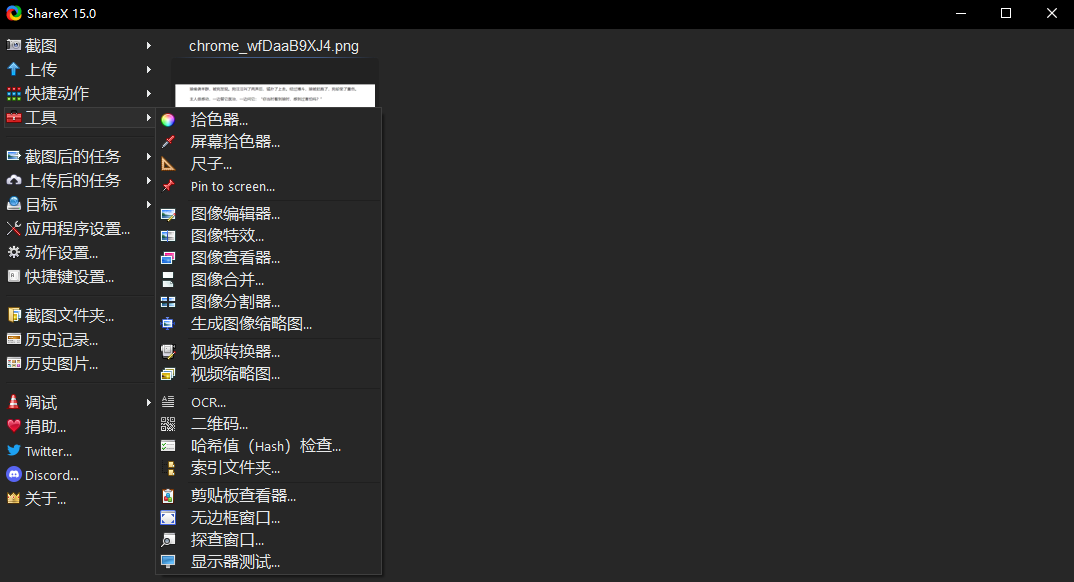Open the ruler (尺子) tool icon

(168, 164)
